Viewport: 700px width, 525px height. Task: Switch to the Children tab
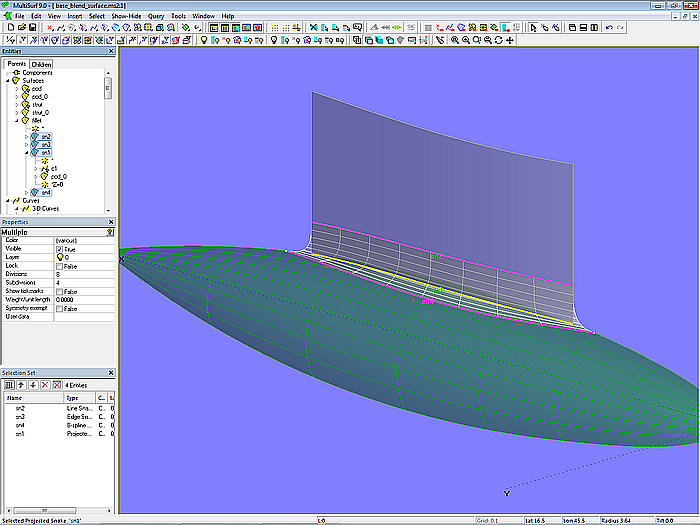(41, 64)
